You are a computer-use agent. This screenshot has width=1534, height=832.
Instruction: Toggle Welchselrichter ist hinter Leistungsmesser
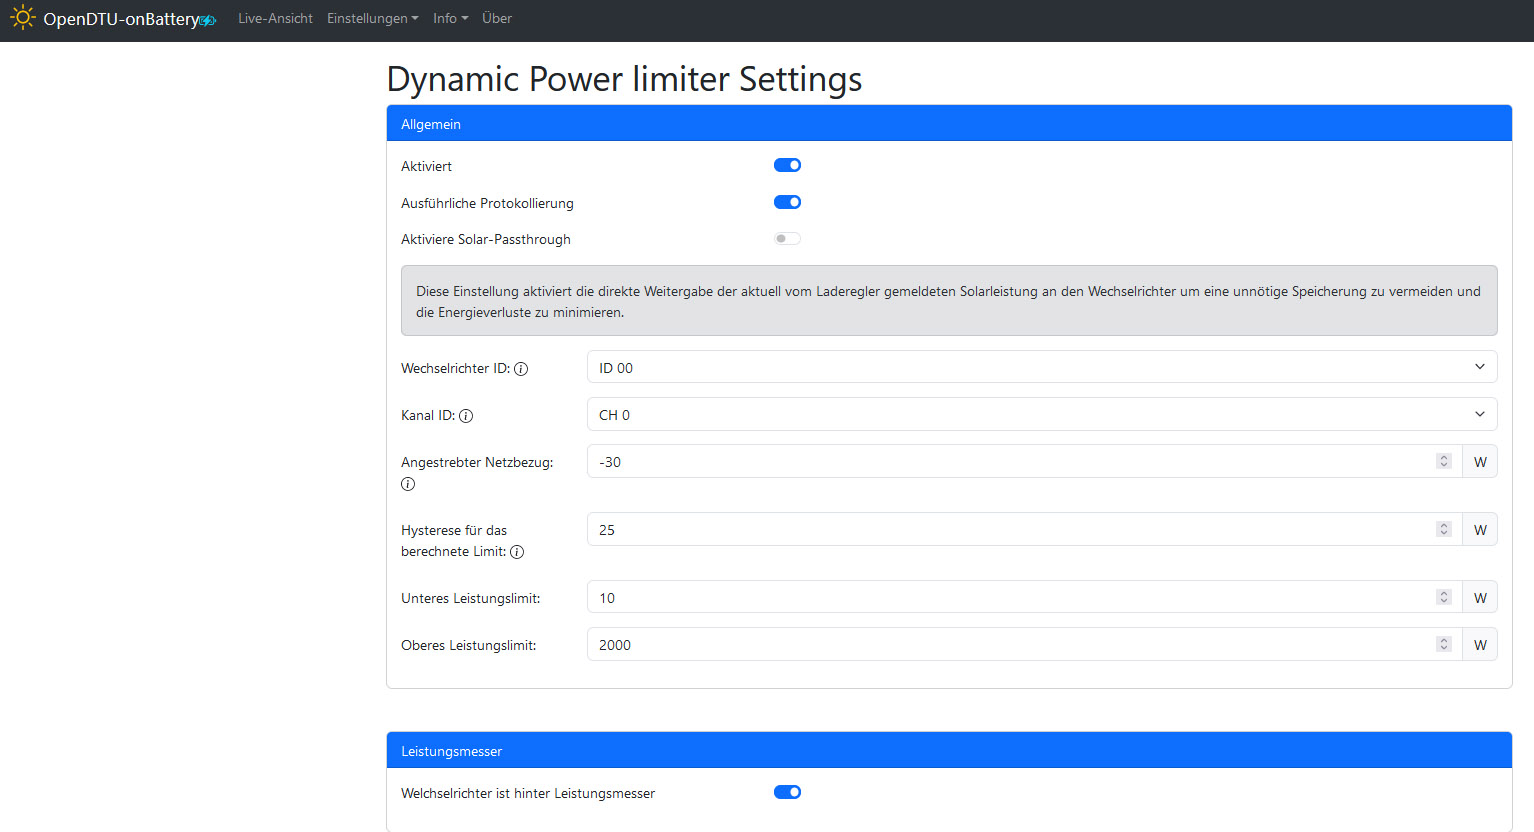[787, 792]
